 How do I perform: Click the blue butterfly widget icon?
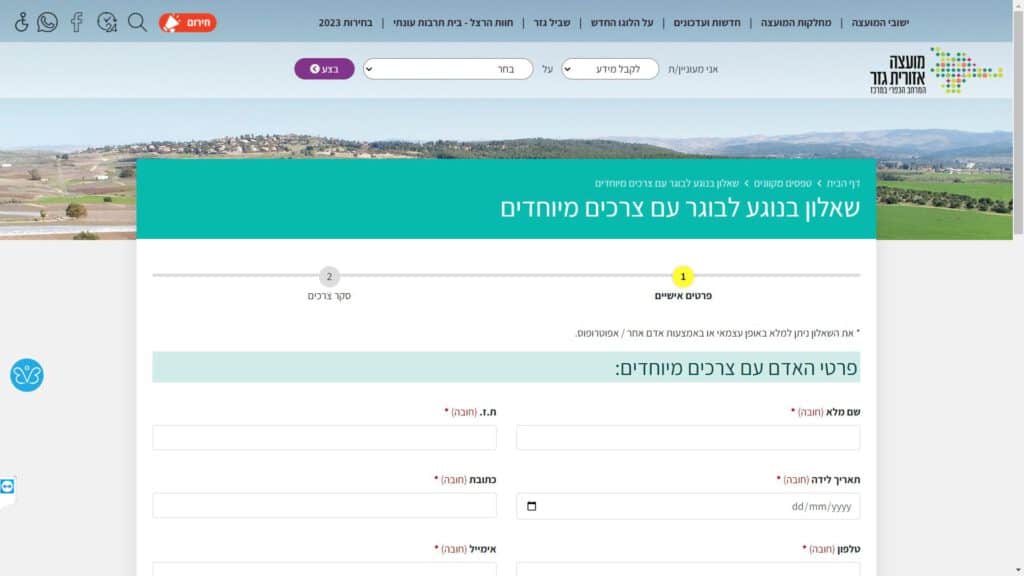[x=27, y=375]
